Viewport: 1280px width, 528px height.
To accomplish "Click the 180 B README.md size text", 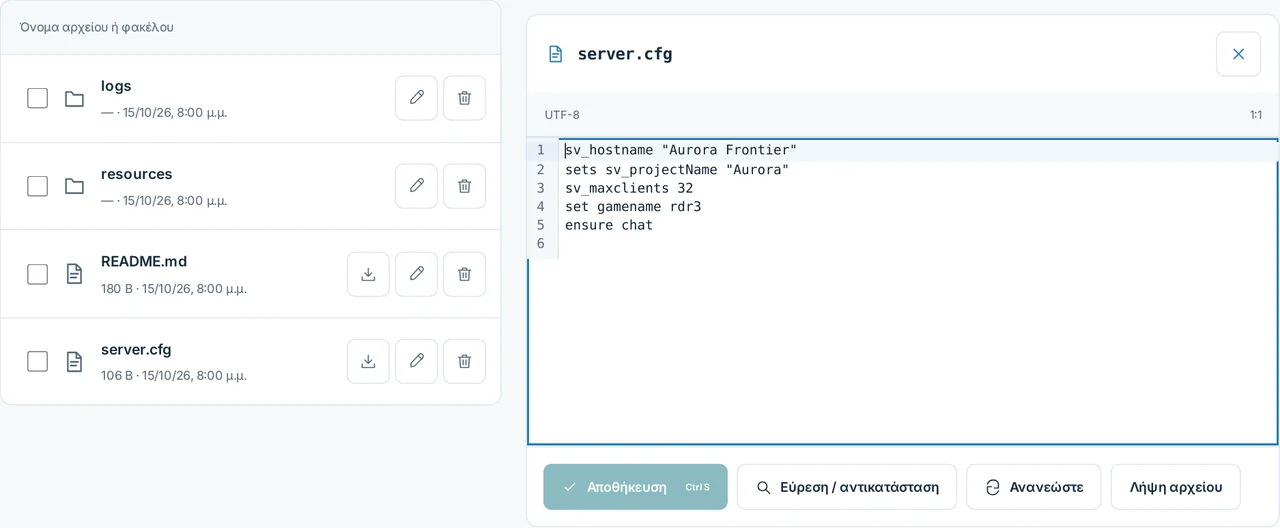I will tap(116, 288).
